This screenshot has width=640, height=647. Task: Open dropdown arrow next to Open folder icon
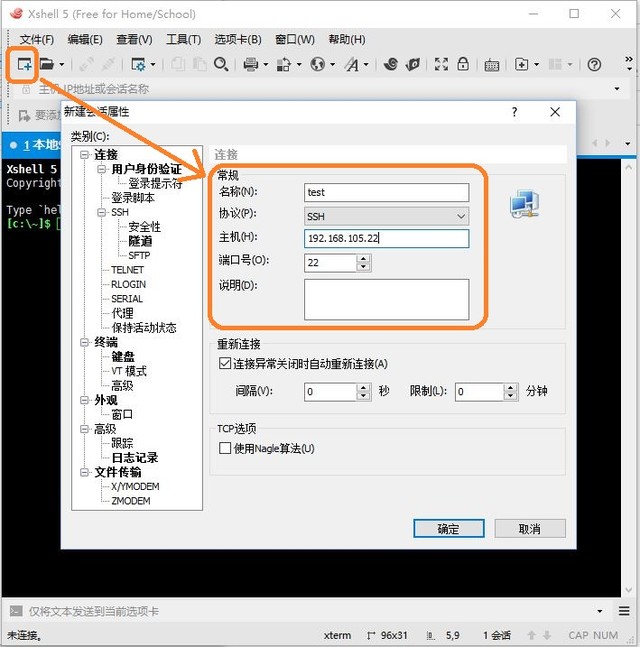pyautogui.click(x=62, y=64)
